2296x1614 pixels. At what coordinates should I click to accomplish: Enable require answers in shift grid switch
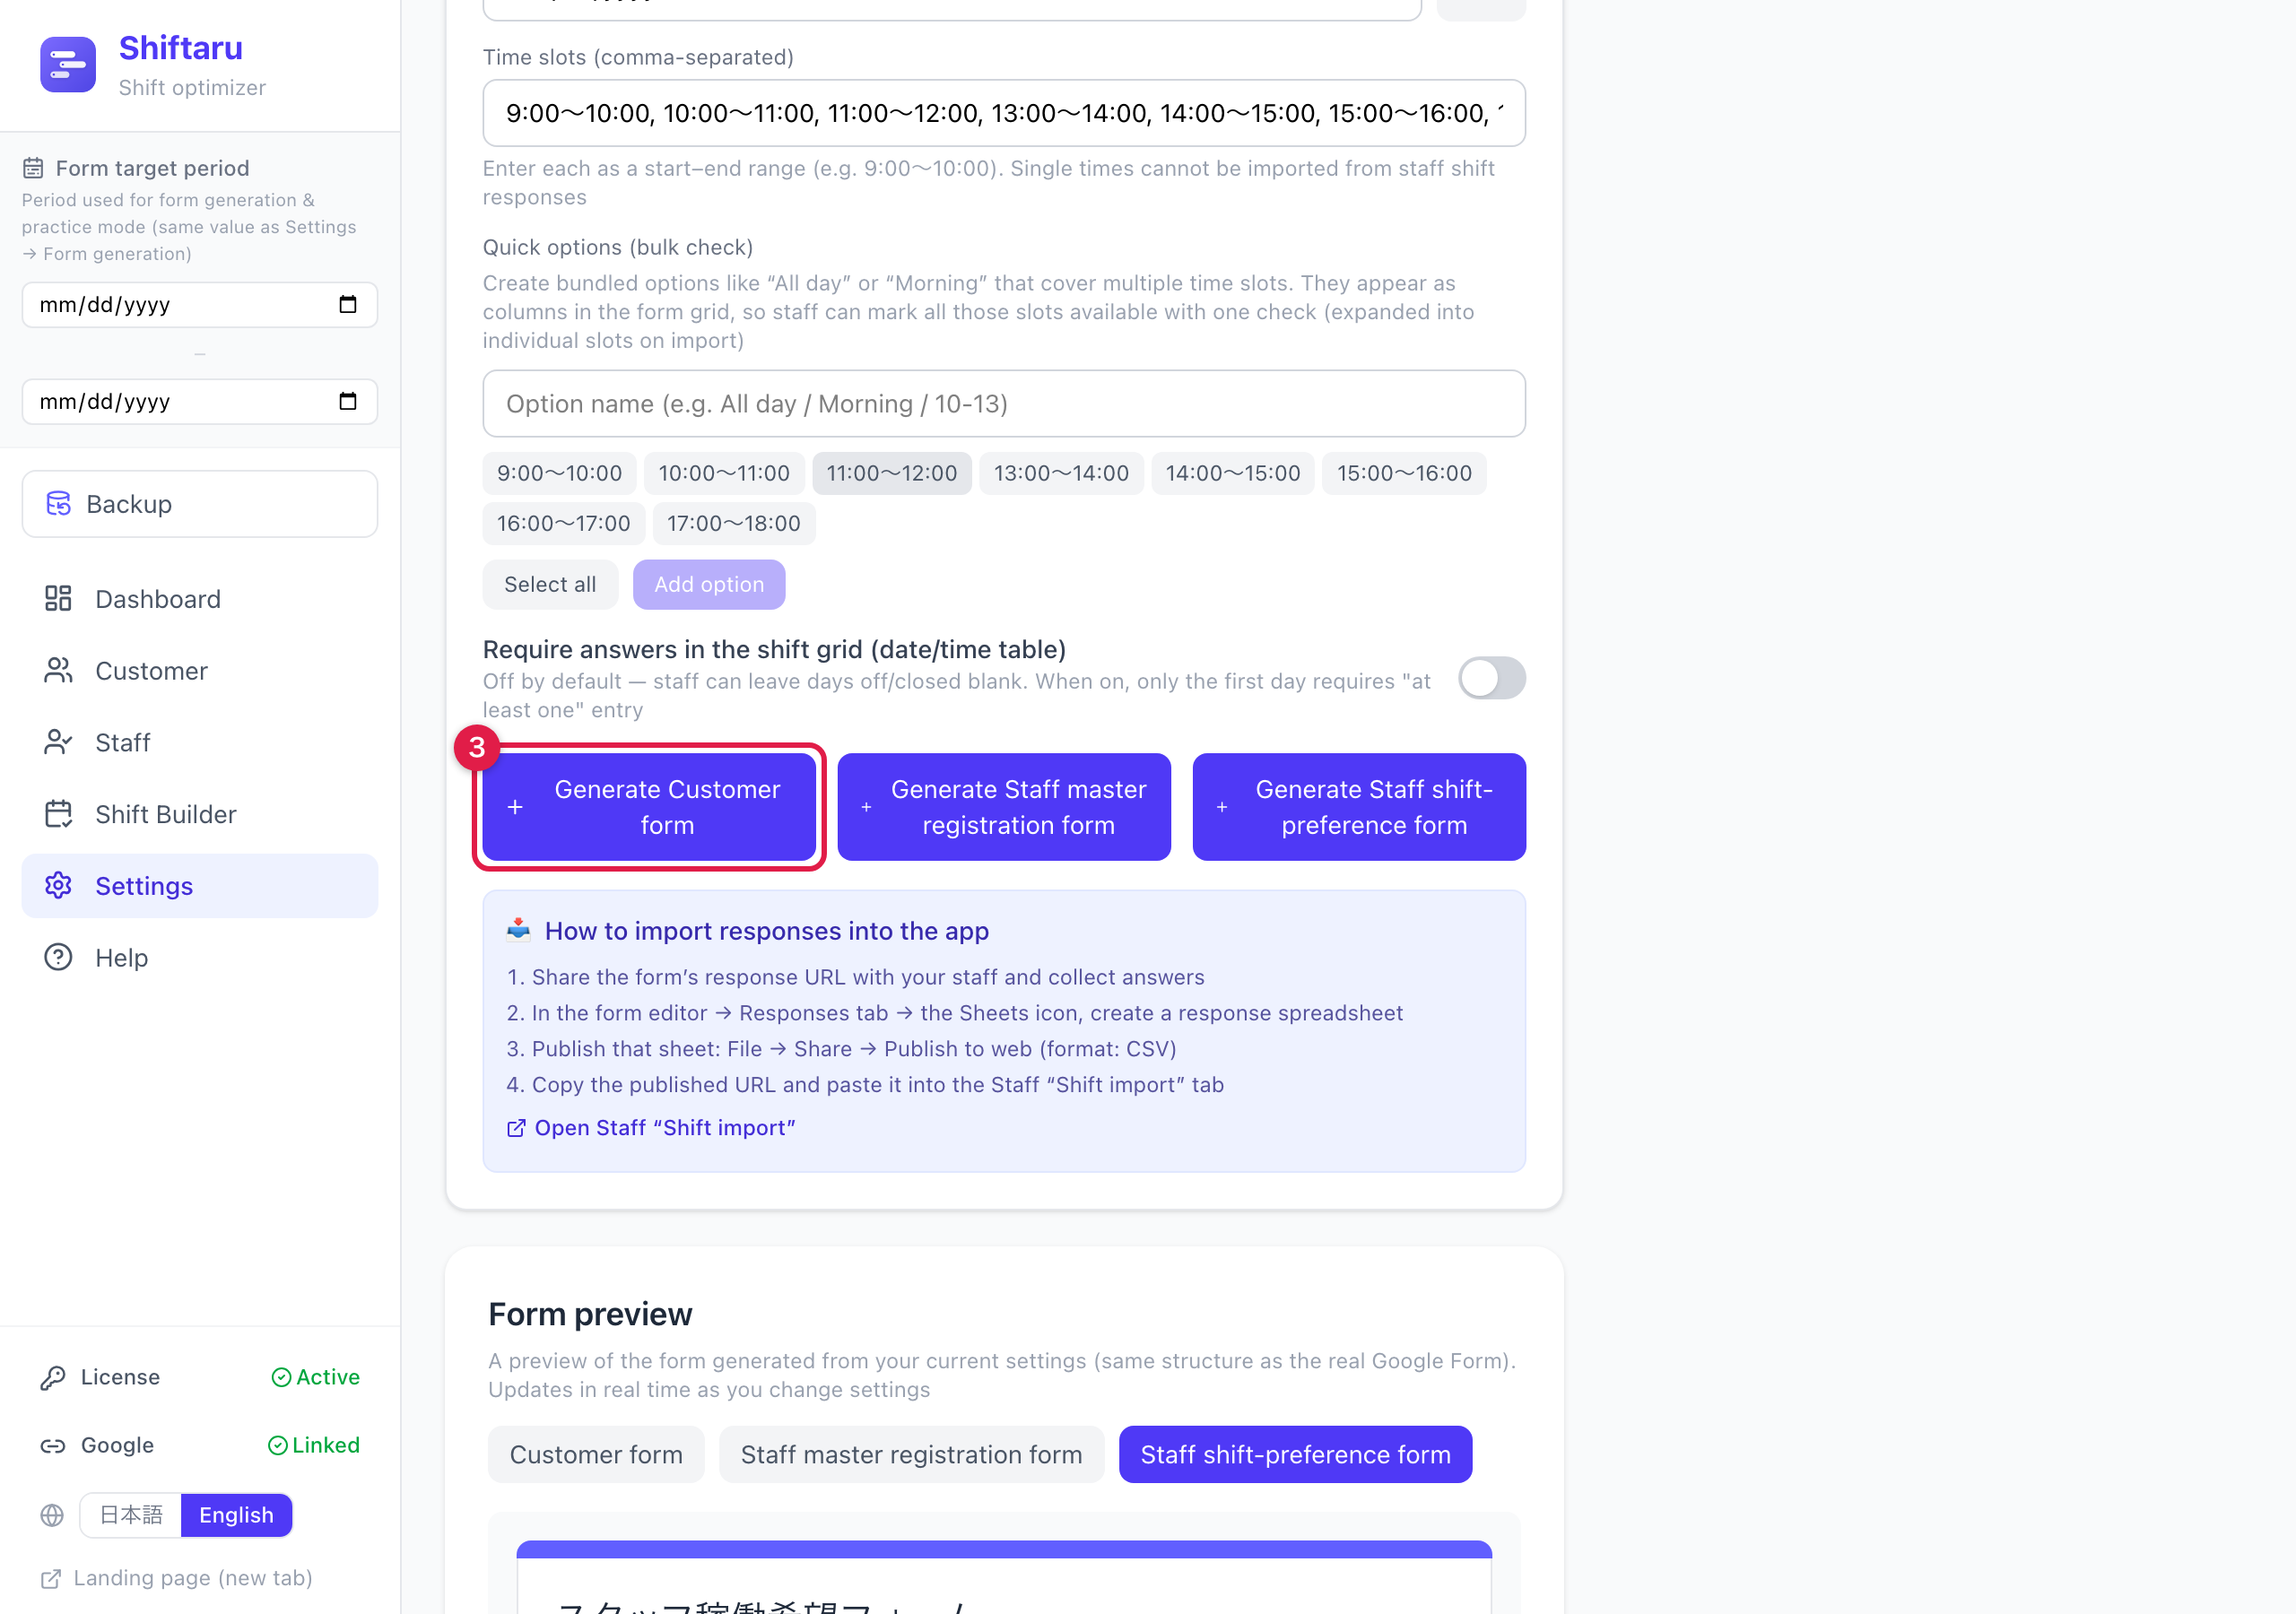pyautogui.click(x=1491, y=679)
